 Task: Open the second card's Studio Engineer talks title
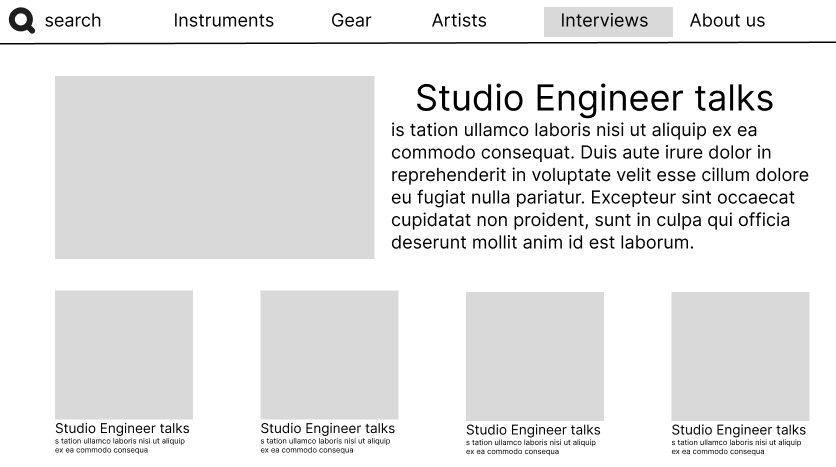click(328, 428)
